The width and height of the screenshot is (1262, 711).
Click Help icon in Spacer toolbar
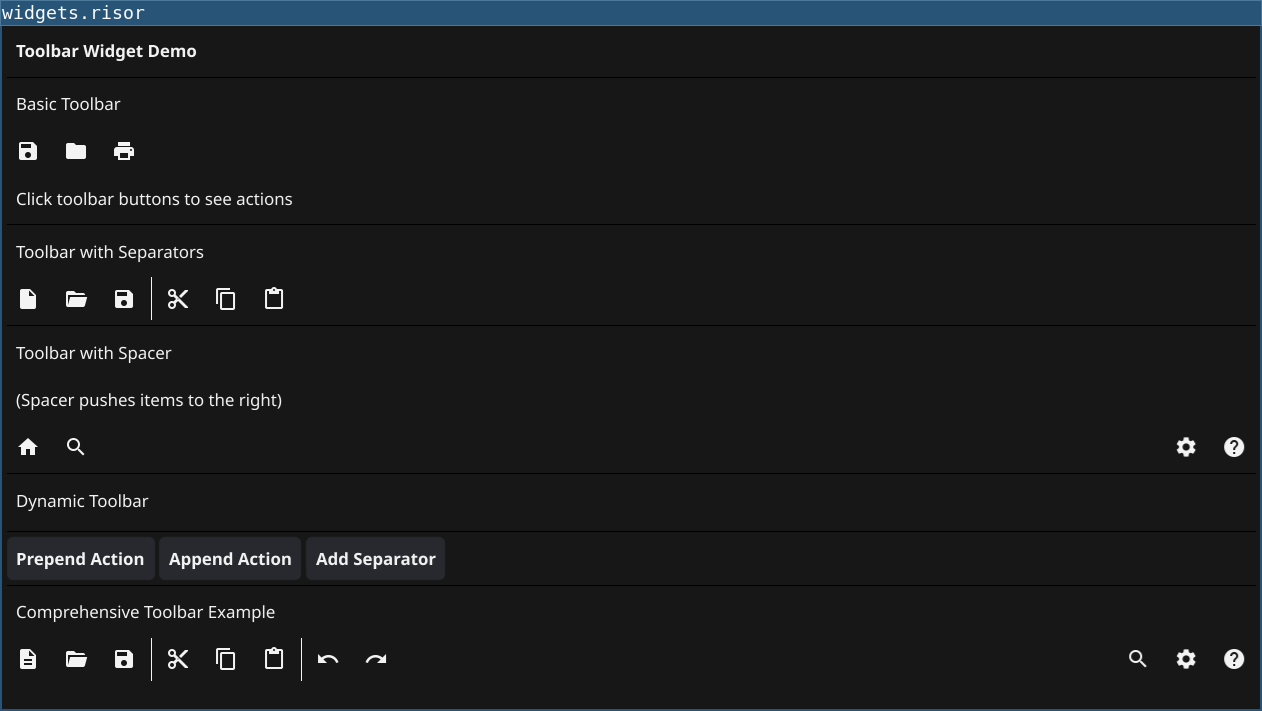pos(1234,447)
